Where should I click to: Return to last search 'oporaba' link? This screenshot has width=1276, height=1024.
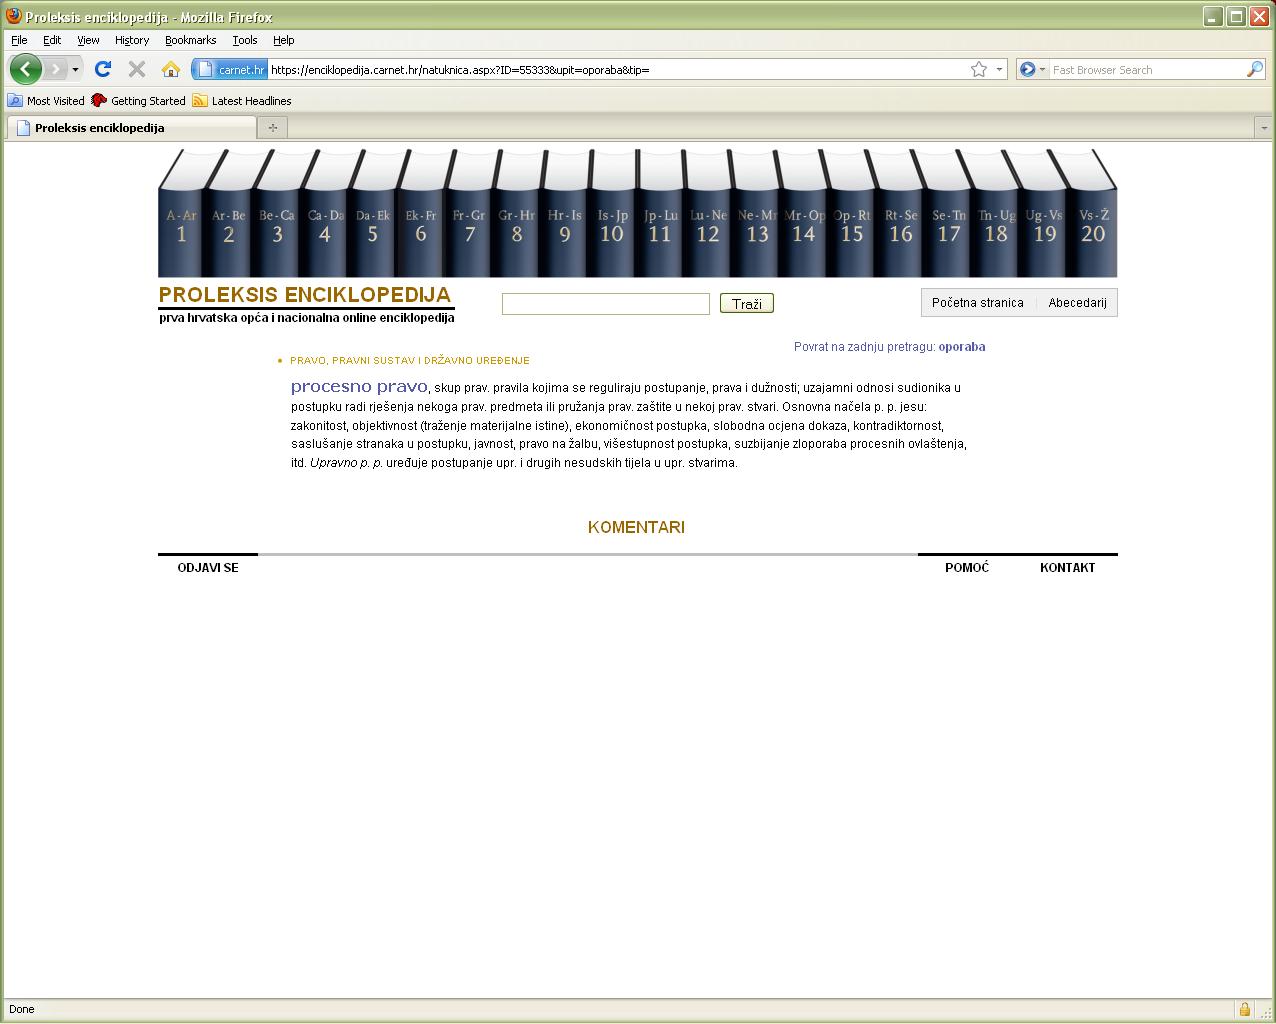962,347
